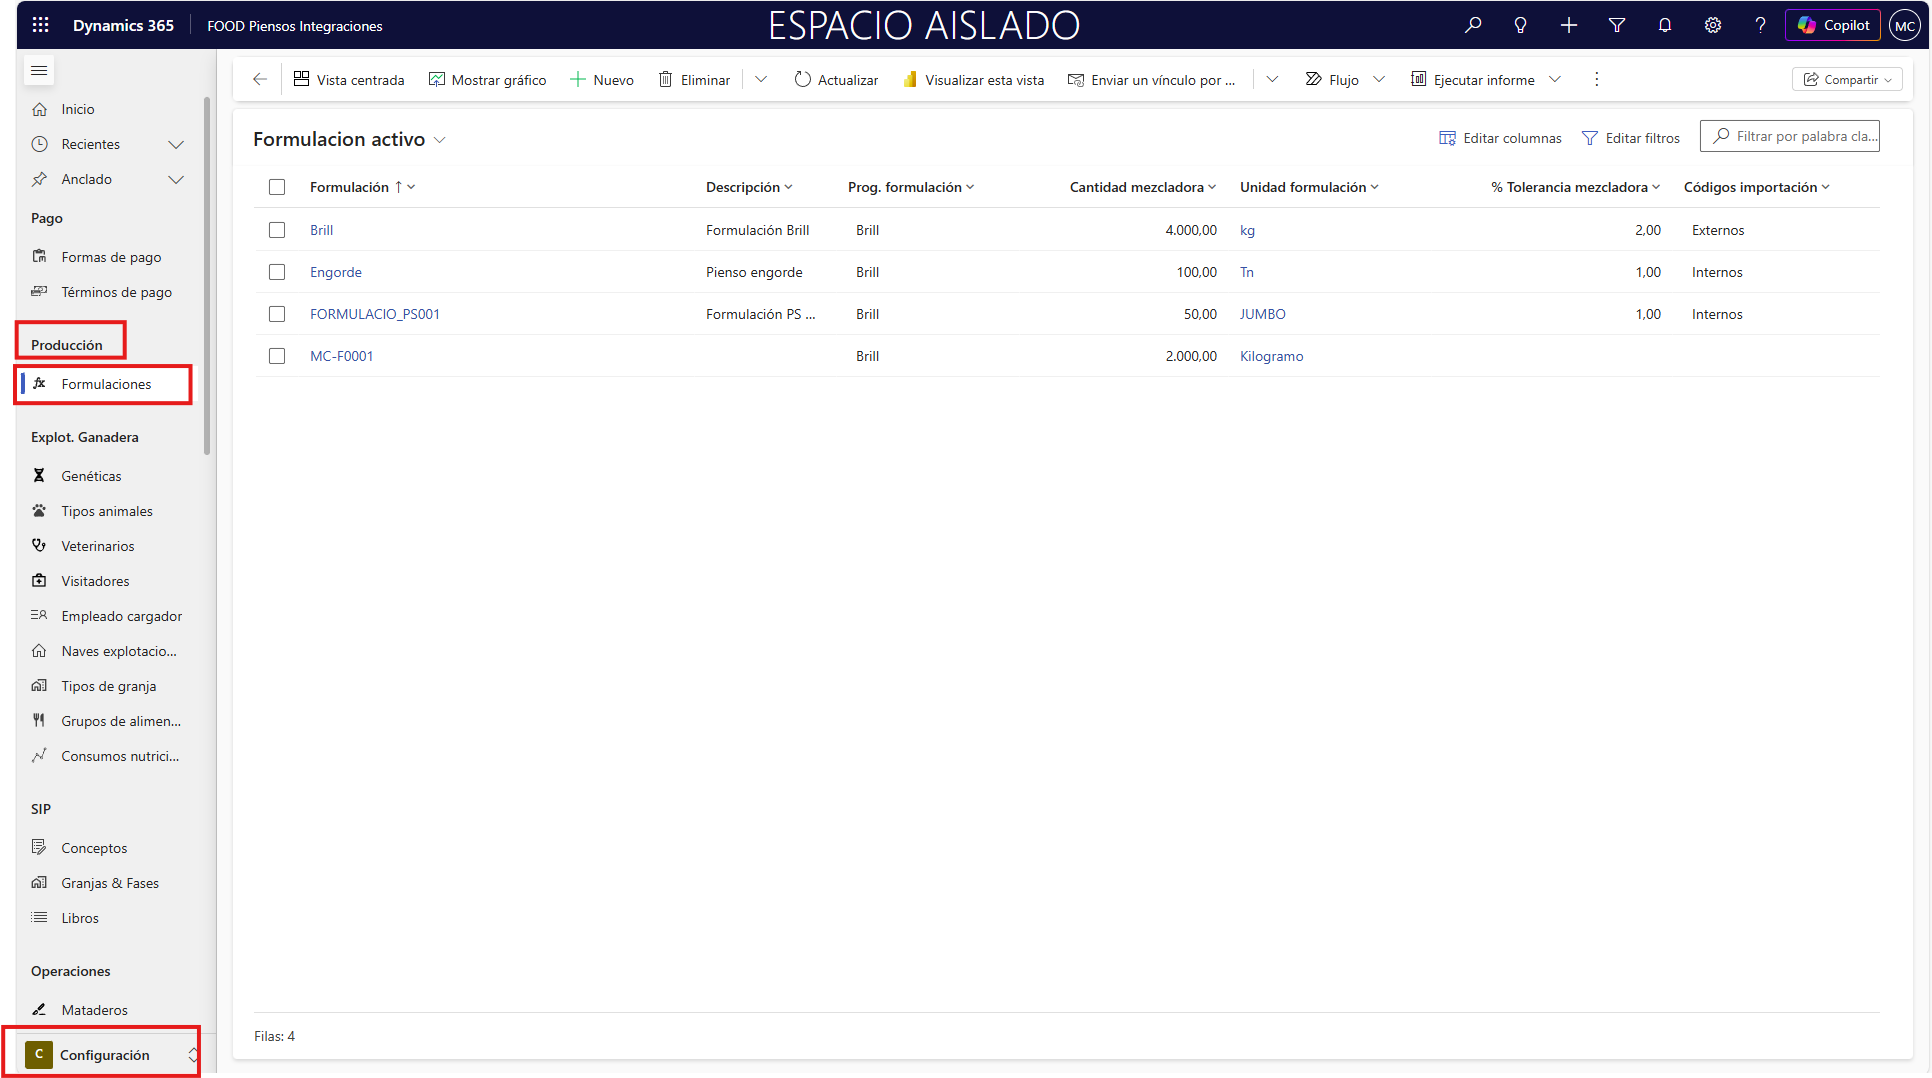Check the Brill row checkbox
The width and height of the screenshot is (1932, 1078).
pyautogui.click(x=277, y=230)
